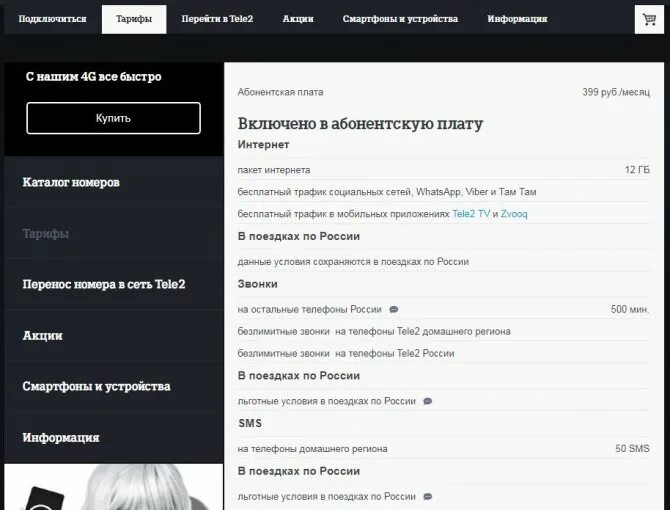Open the shopping cart icon

click(x=649, y=19)
